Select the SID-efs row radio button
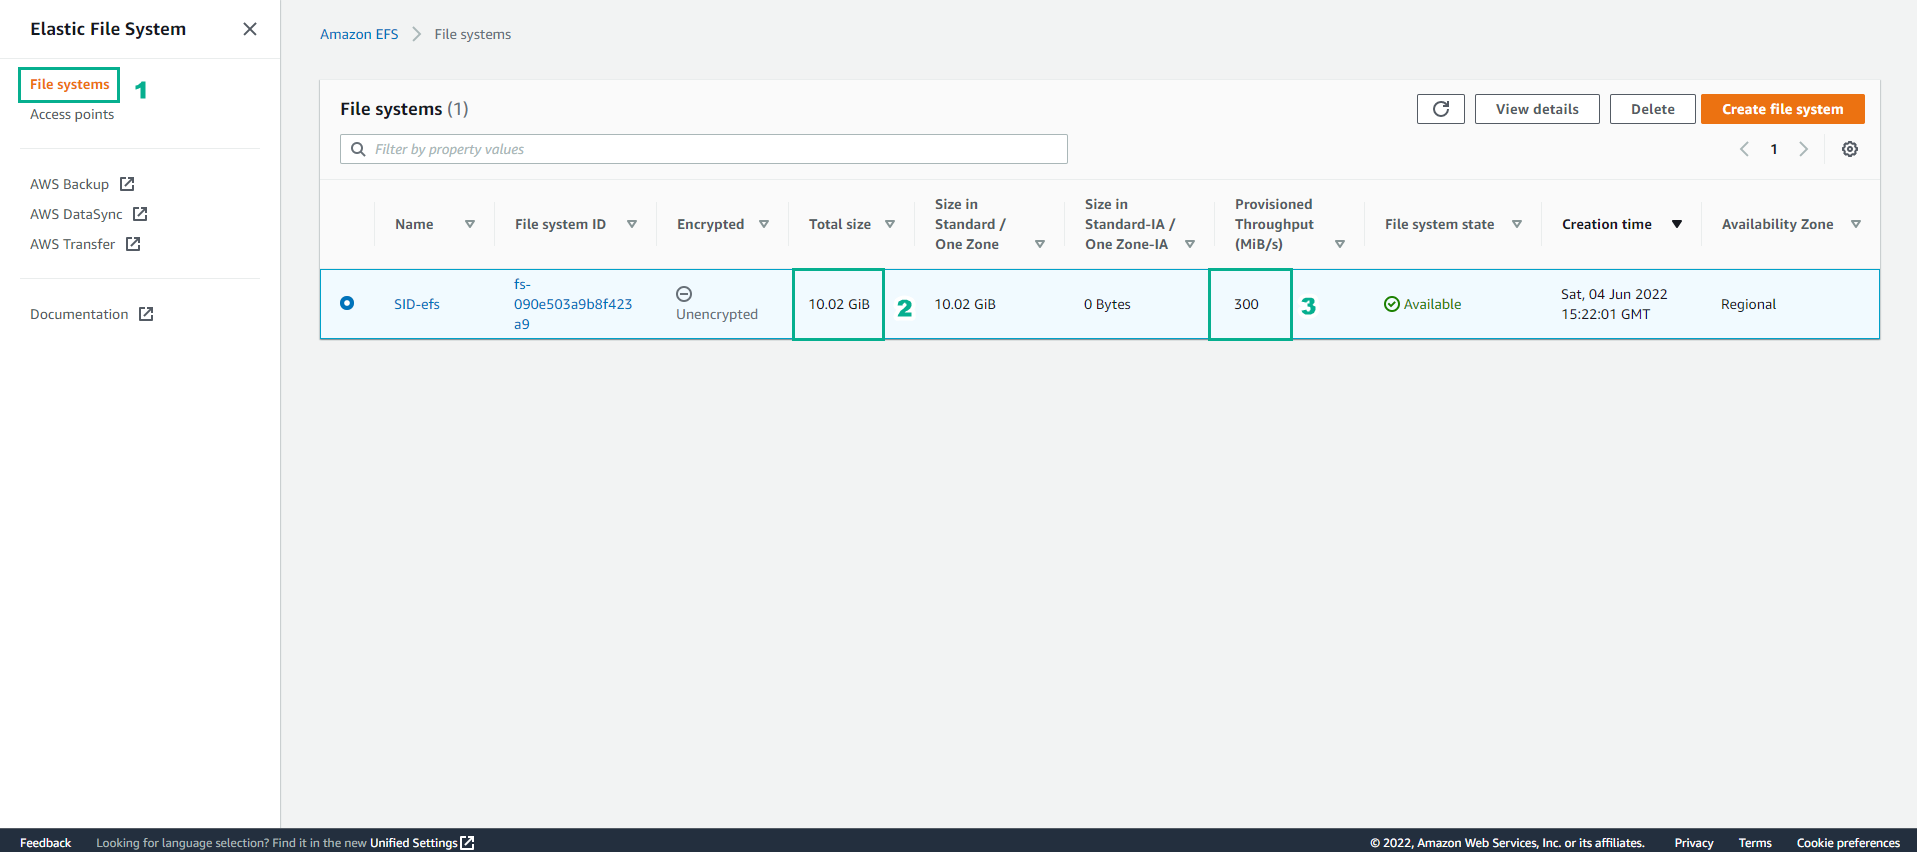The height and width of the screenshot is (852, 1917). click(347, 303)
